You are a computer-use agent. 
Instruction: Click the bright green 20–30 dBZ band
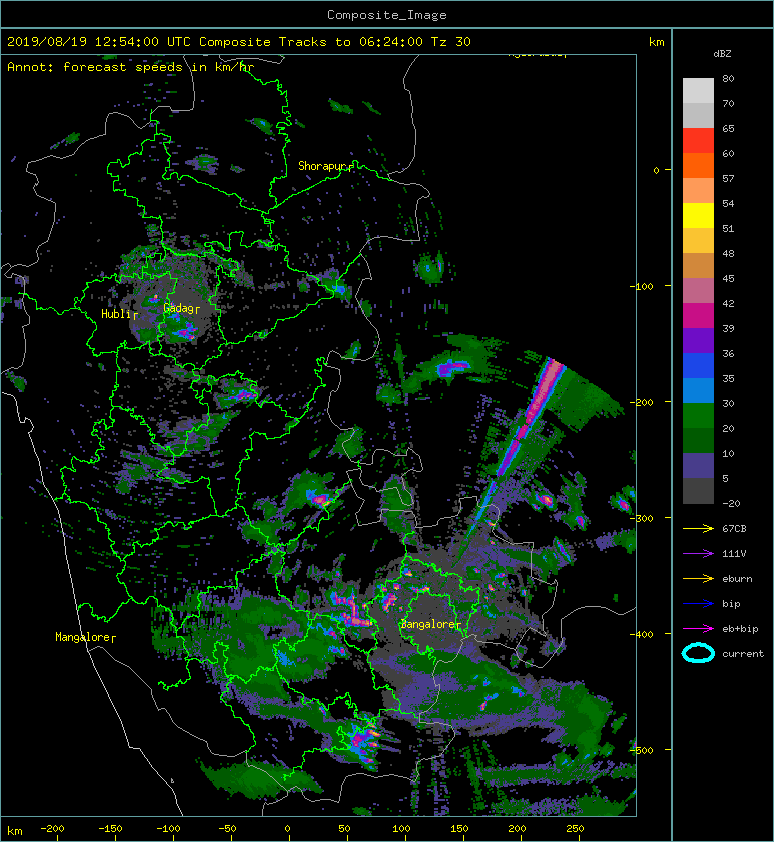pos(698,416)
